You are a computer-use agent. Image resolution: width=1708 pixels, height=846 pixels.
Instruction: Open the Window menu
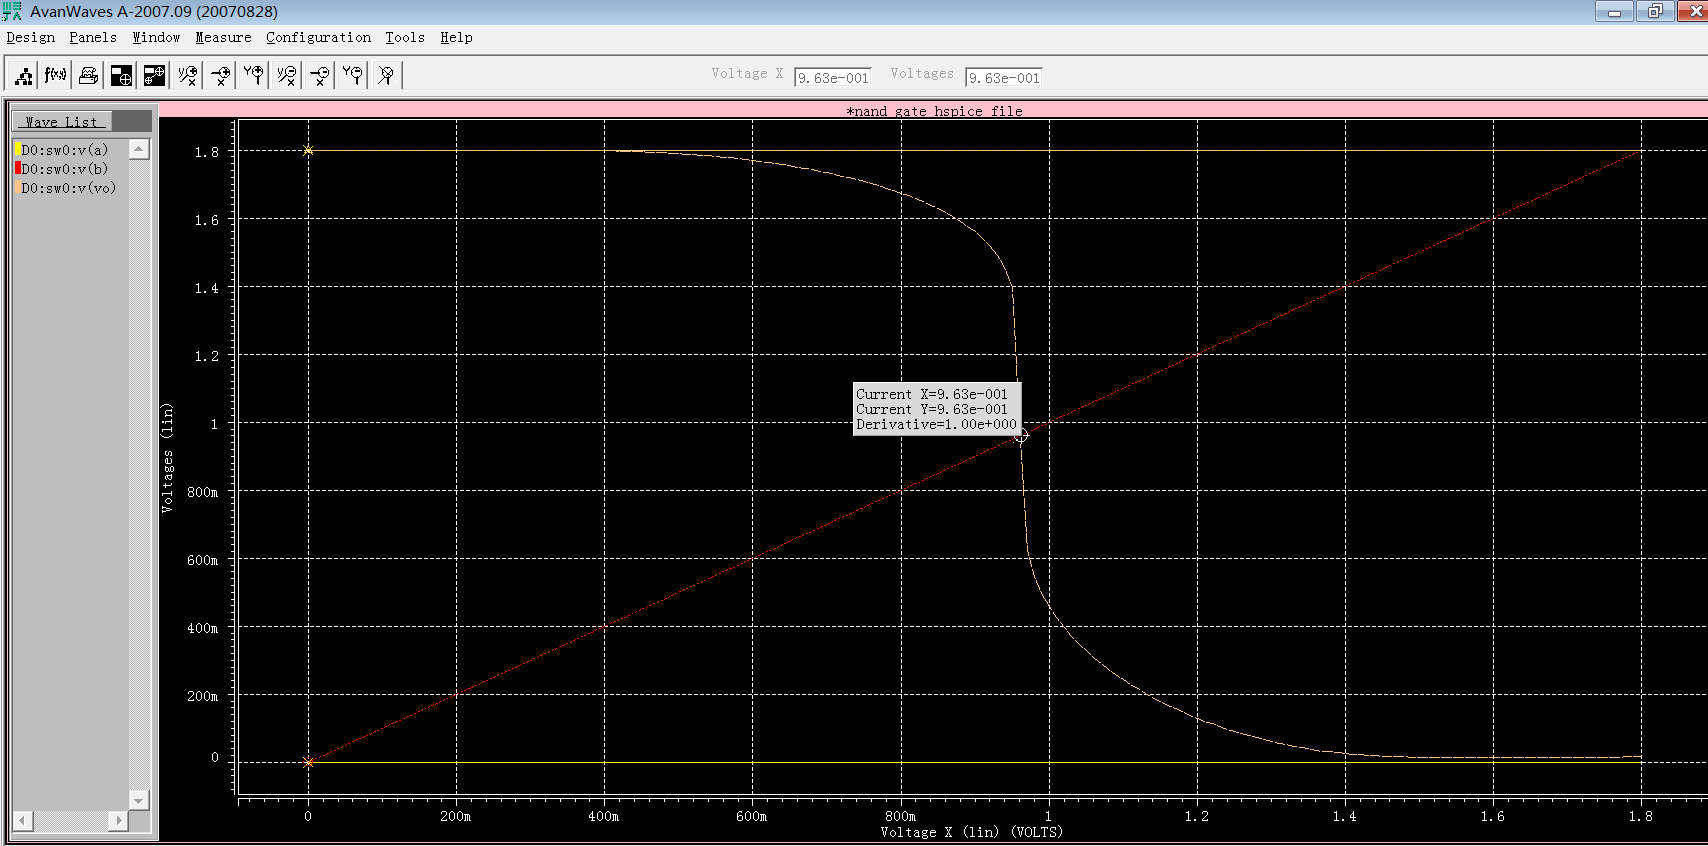[x=156, y=37]
